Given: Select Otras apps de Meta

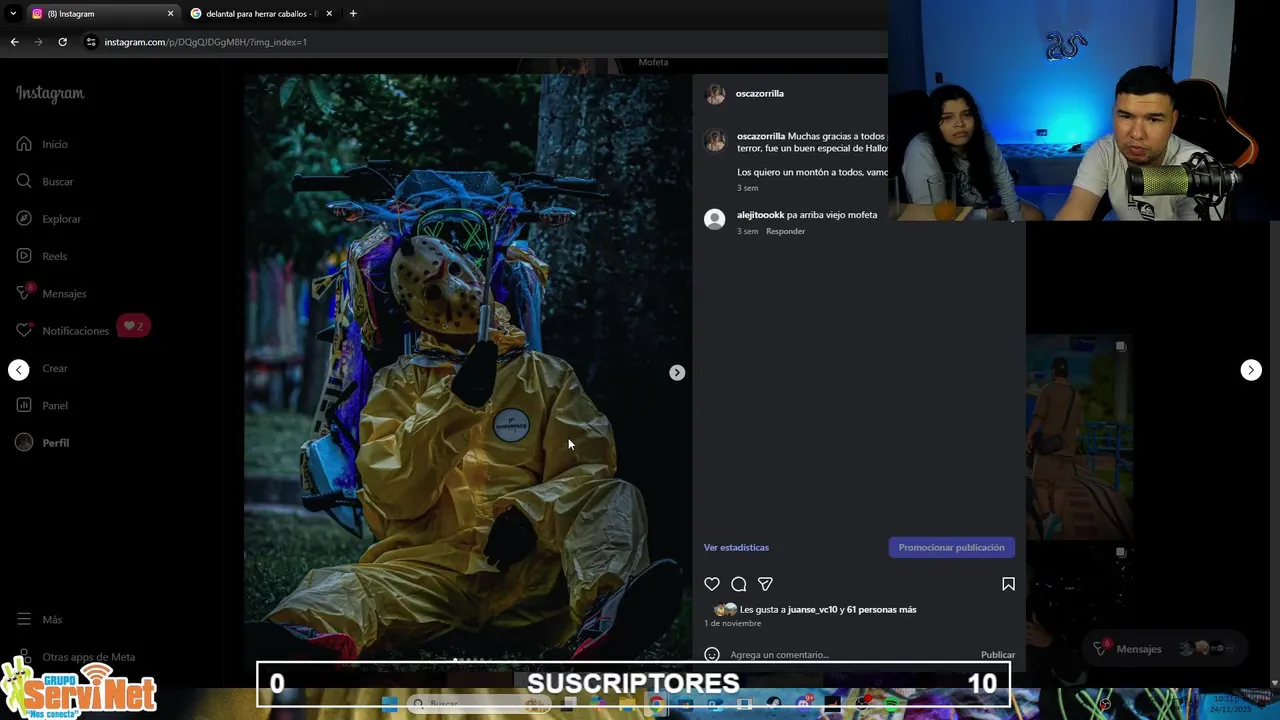Looking at the screenshot, I should (88, 657).
